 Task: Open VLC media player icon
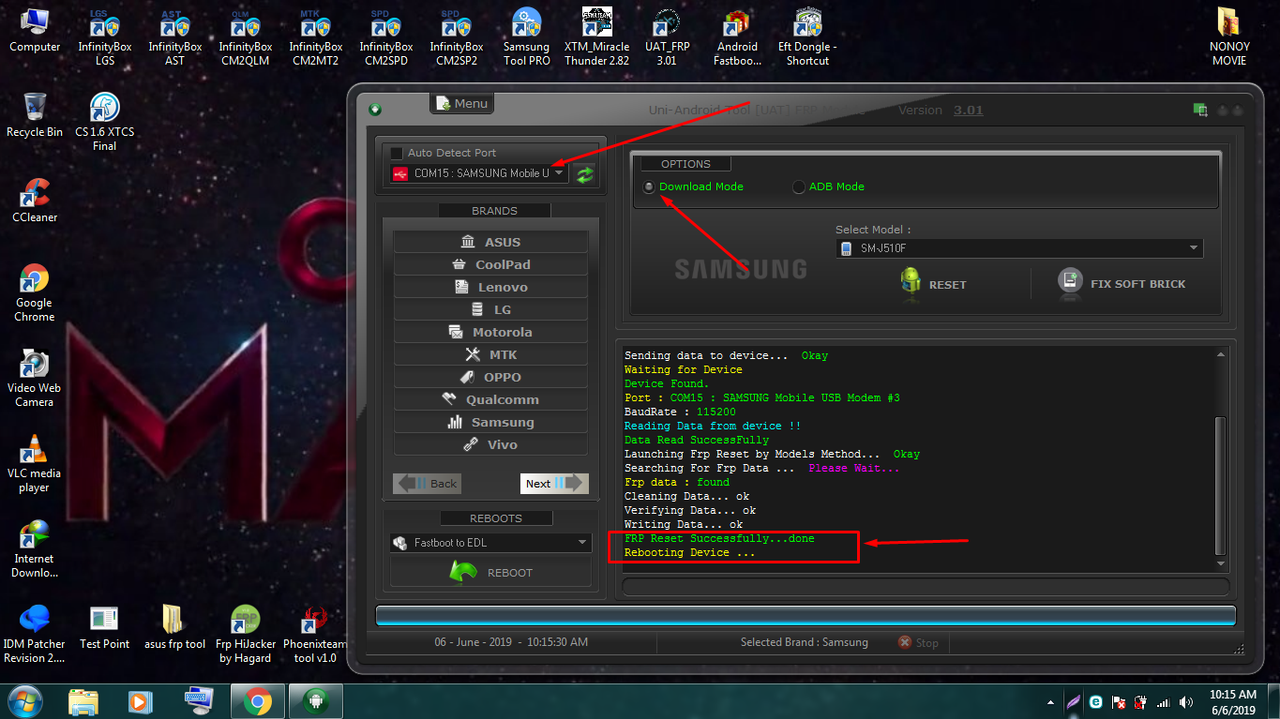pos(34,464)
